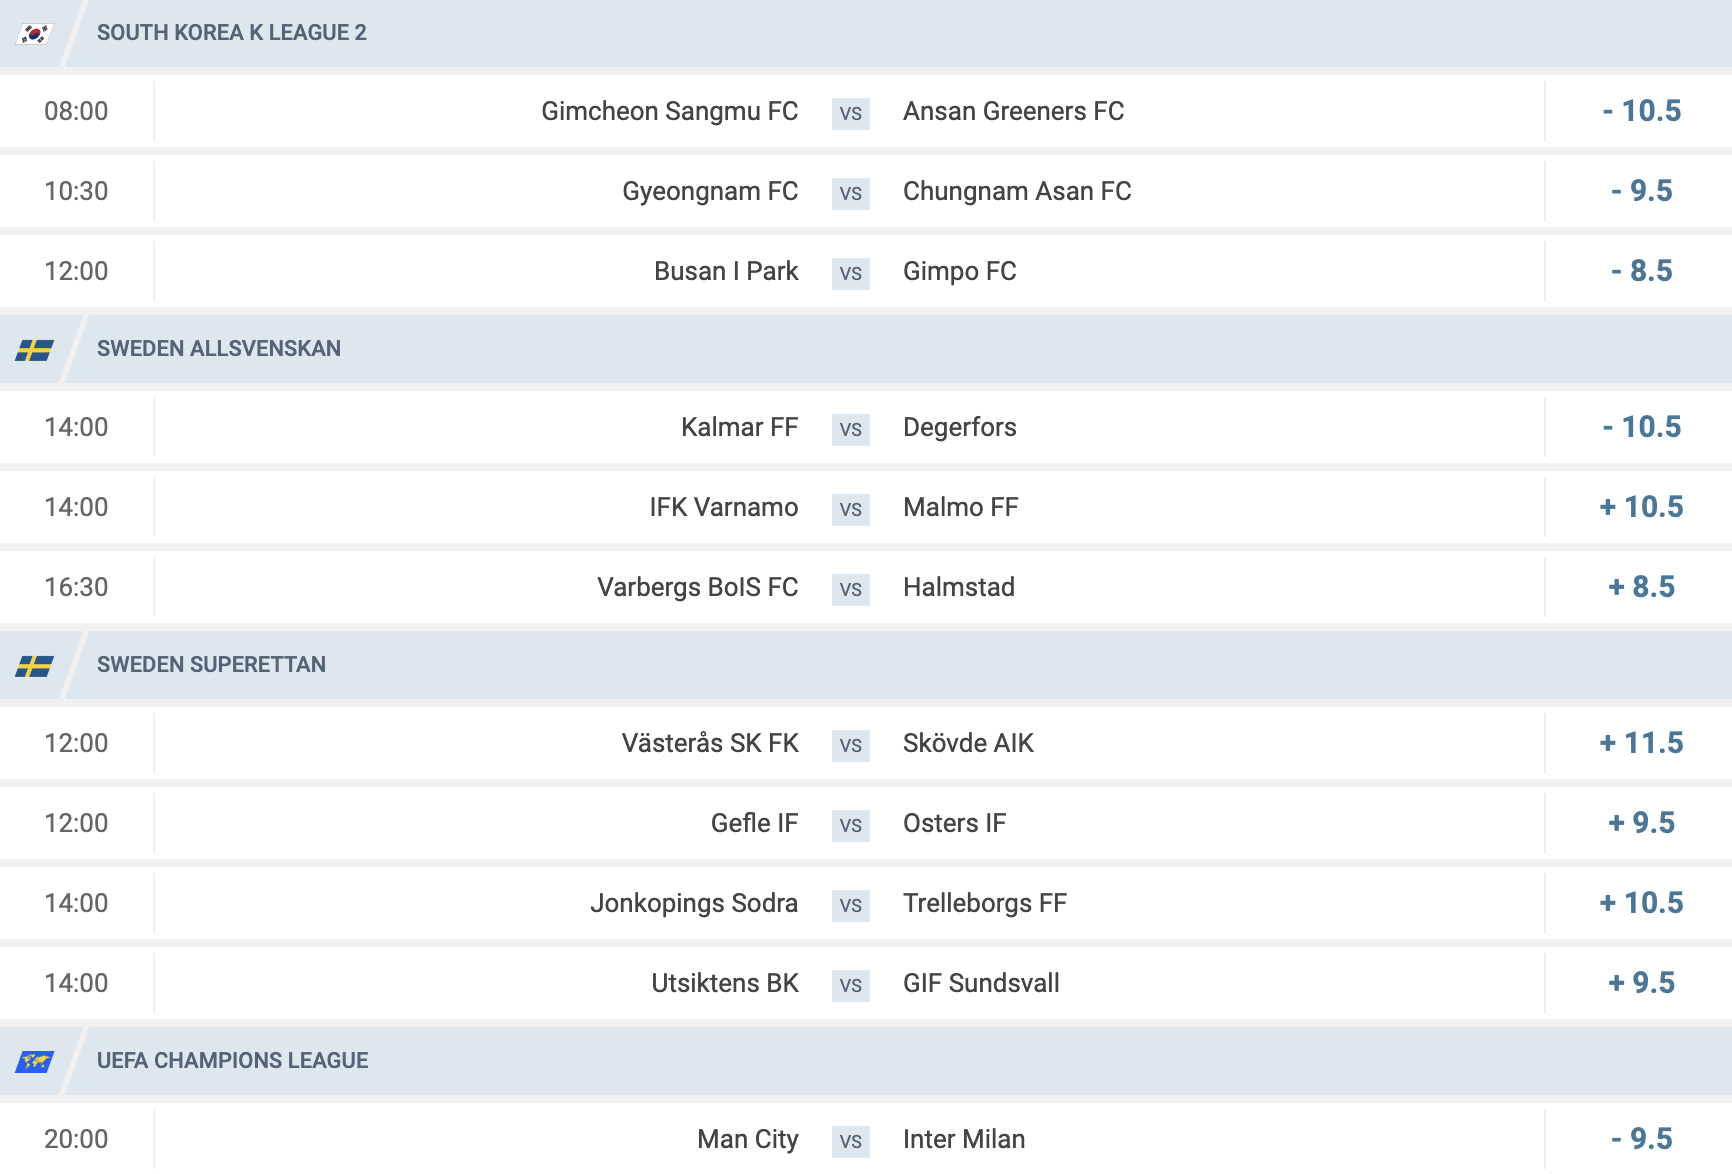Click the UEFA Champions League flag icon
Image resolution: width=1732 pixels, height=1174 pixels.
(34, 1061)
